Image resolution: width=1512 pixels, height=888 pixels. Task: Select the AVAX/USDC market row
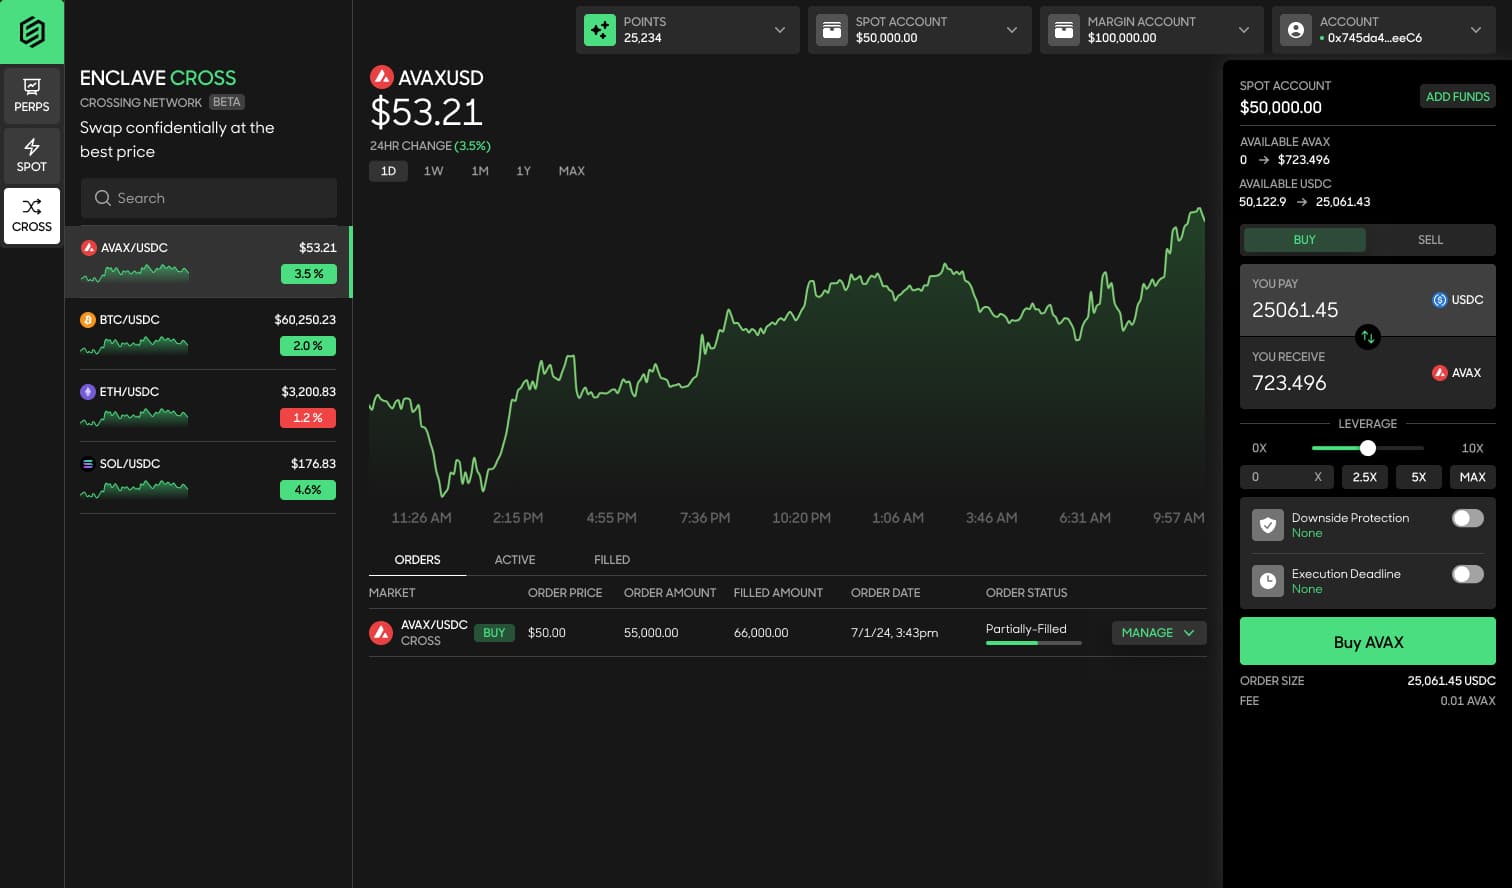[x=208, y=261]
